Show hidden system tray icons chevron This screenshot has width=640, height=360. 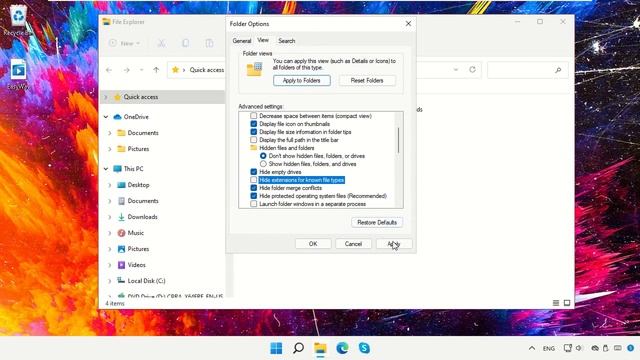point(532,348)
